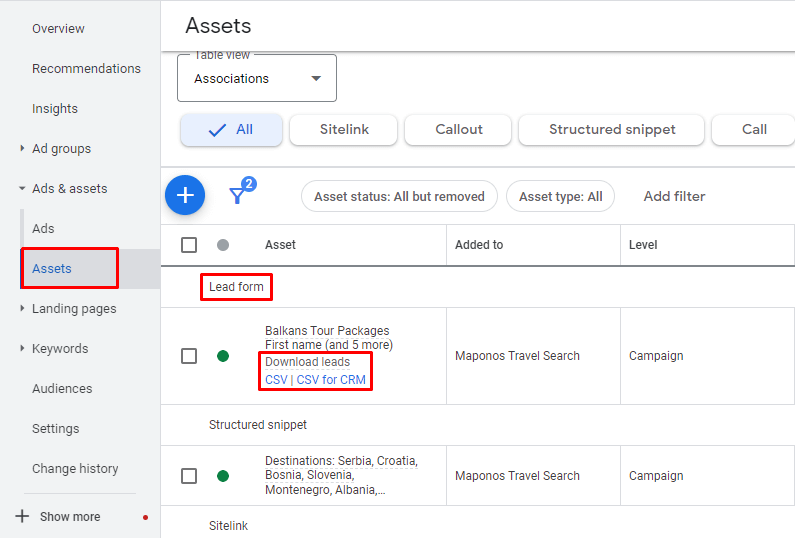The width and height of the screenshot is (795, 538).
Task: Open Audiences in the sidebar
Action: click(x=62, y=388)
